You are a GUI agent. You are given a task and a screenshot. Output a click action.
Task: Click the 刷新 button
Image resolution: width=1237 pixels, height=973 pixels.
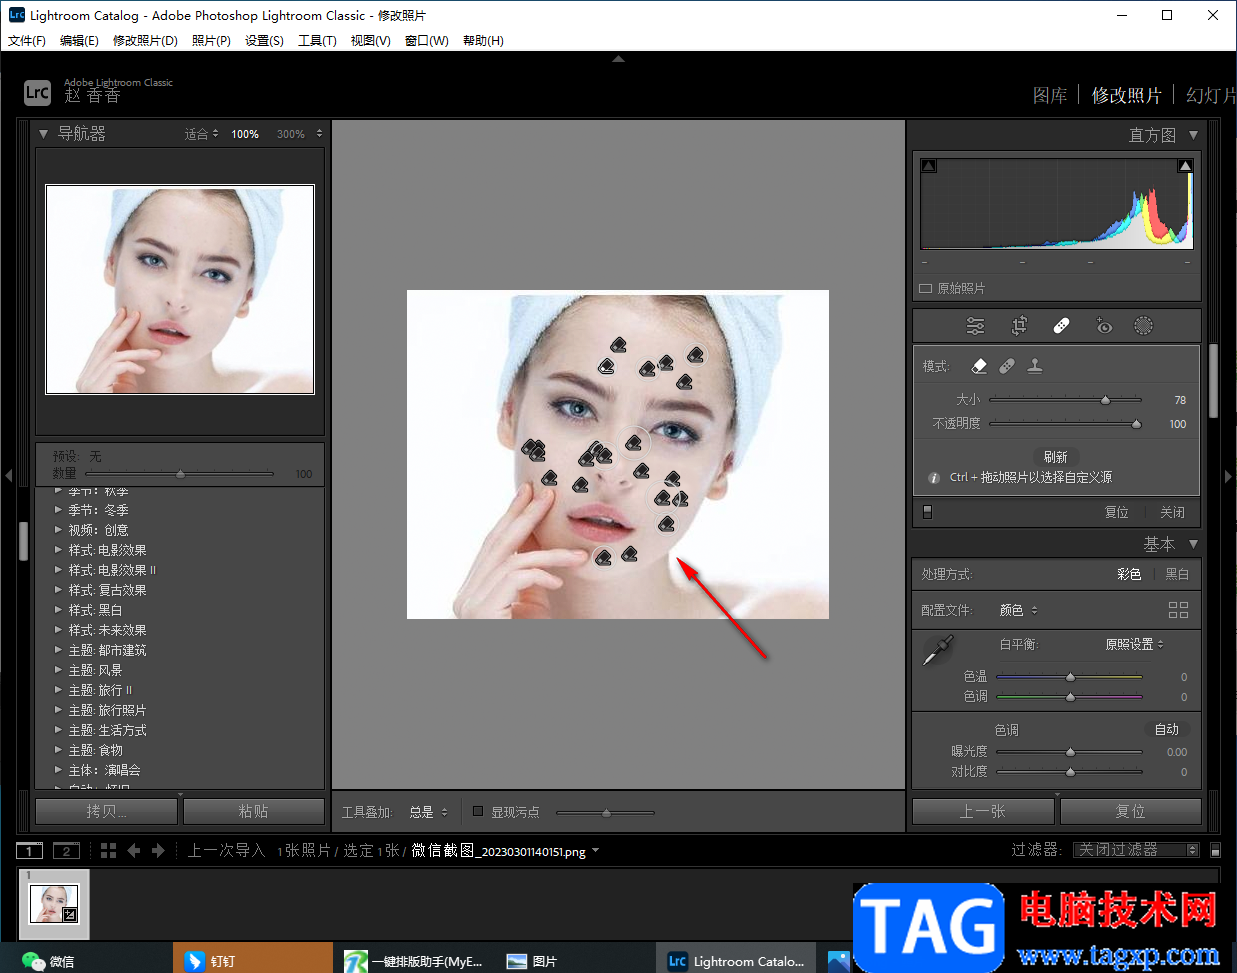(x=1055, y=456)
